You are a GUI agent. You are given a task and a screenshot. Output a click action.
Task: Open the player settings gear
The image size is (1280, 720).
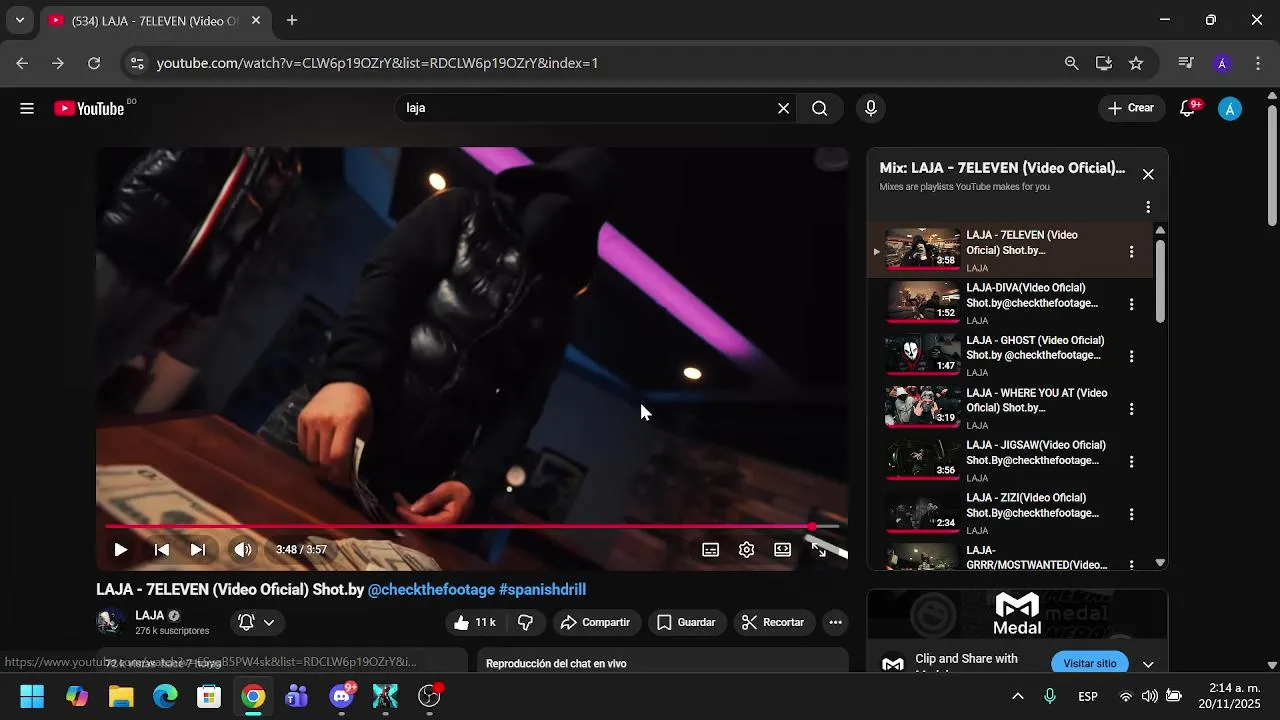[746, 549]
